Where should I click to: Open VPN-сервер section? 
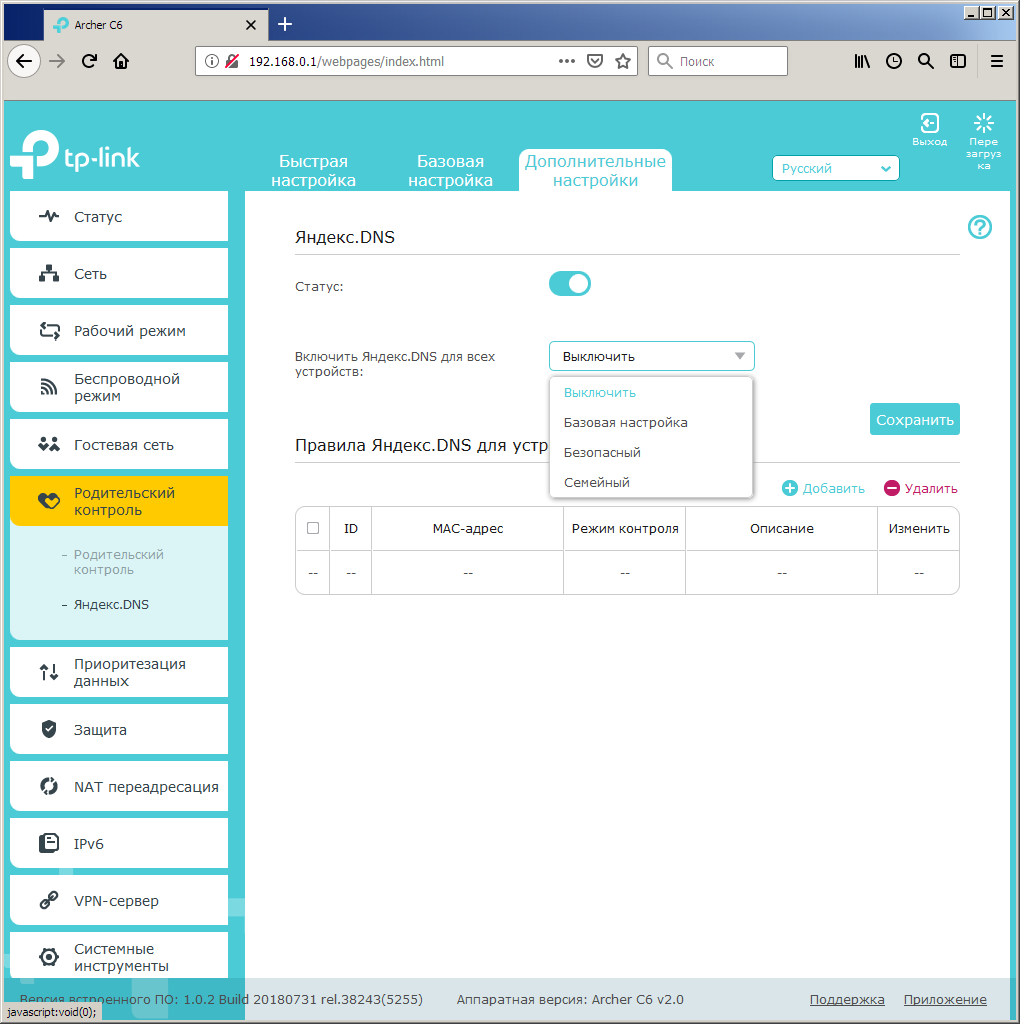[x=119, y=901]
